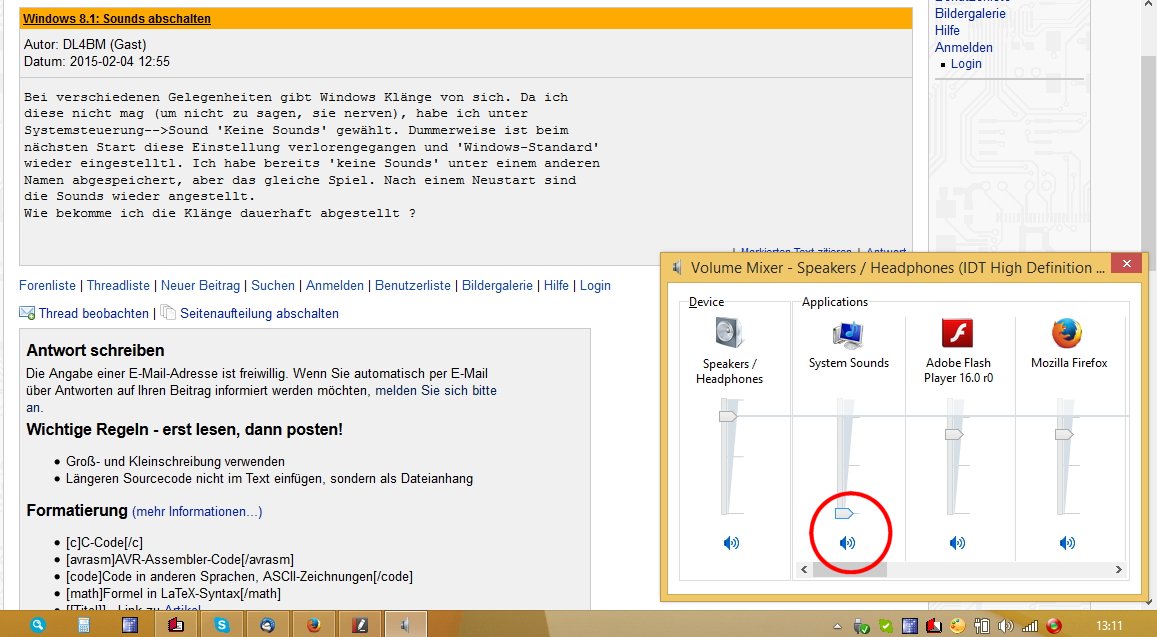Click the '[c]C-Code[/c]' list item
Screen dimensions: 1157x637
pos(104,543)
